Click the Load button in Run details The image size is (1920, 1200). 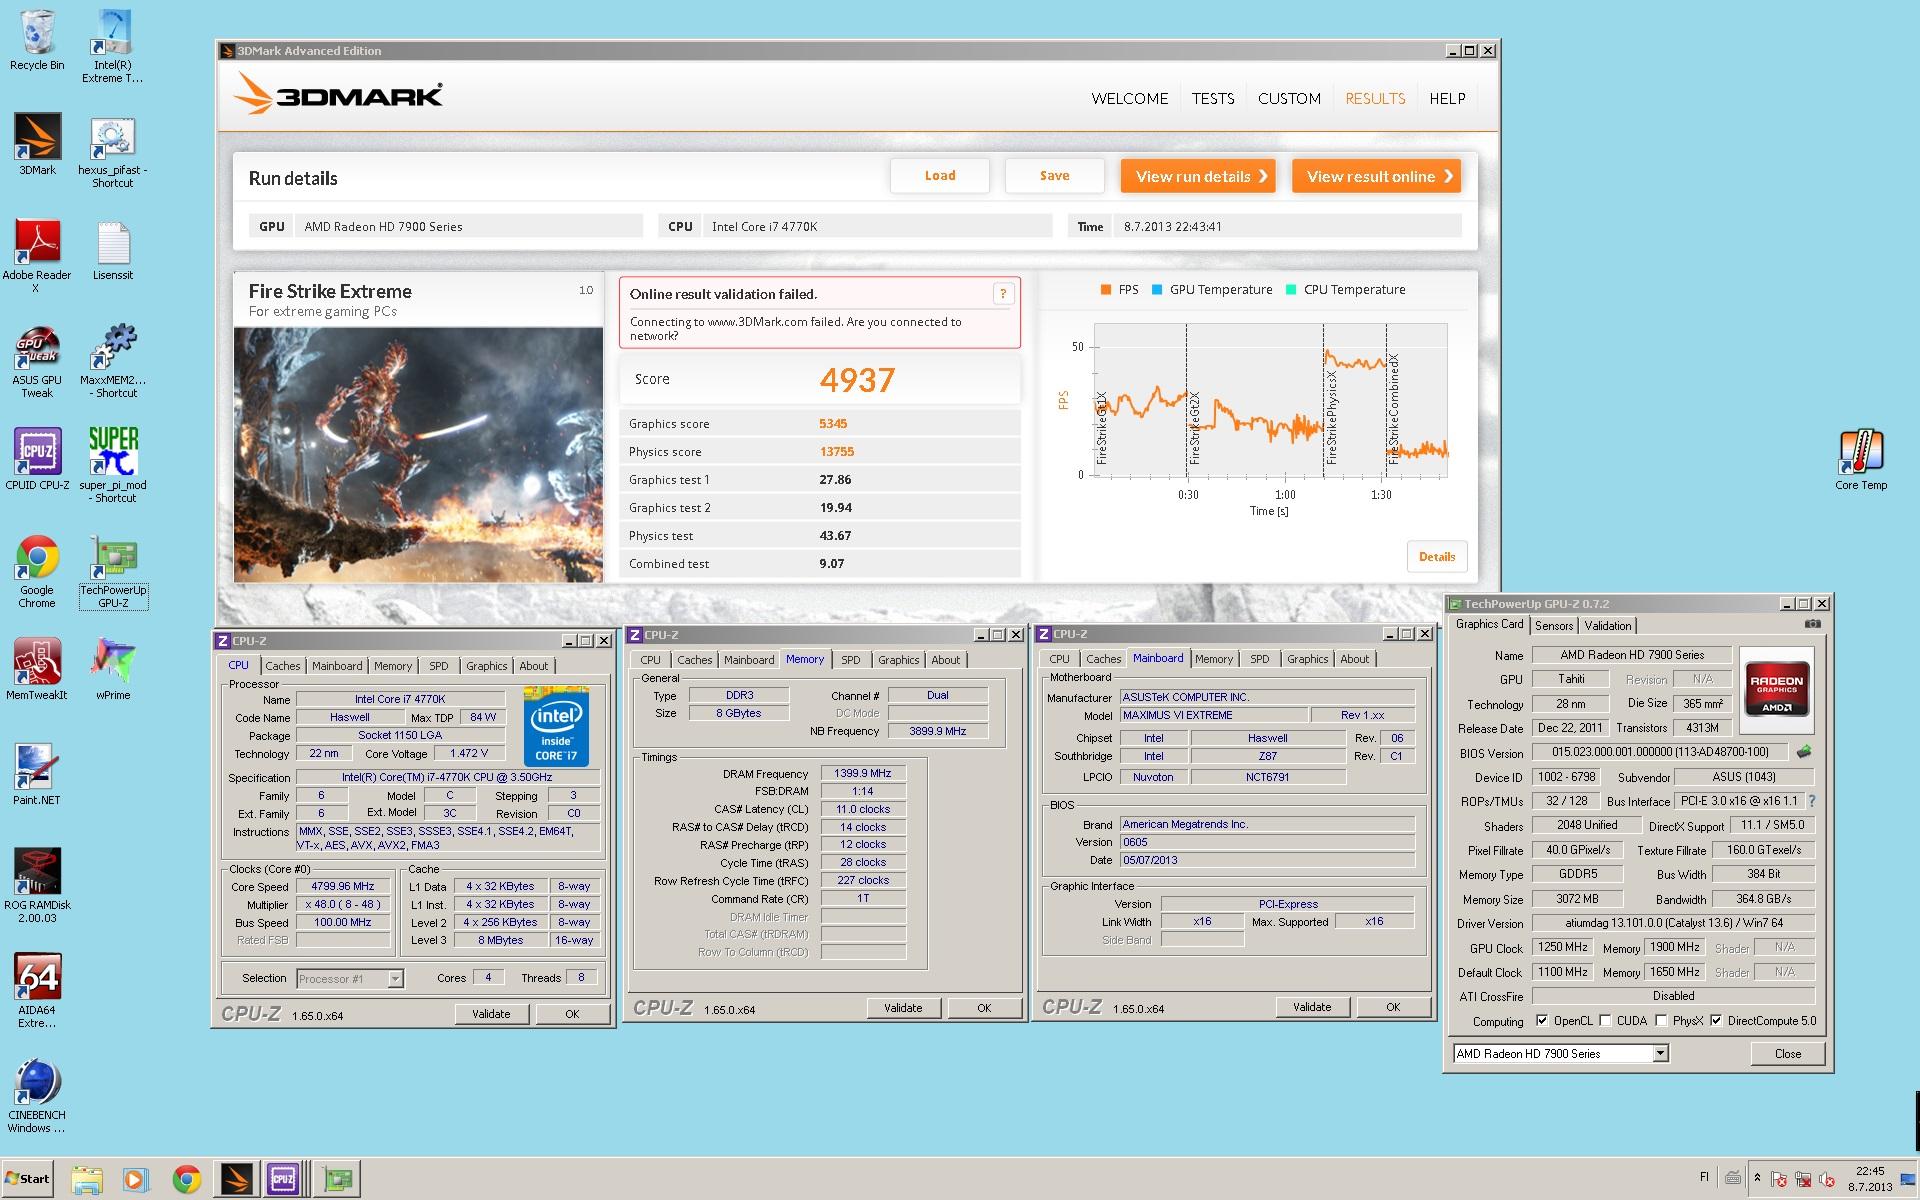(x=940, y=175)
